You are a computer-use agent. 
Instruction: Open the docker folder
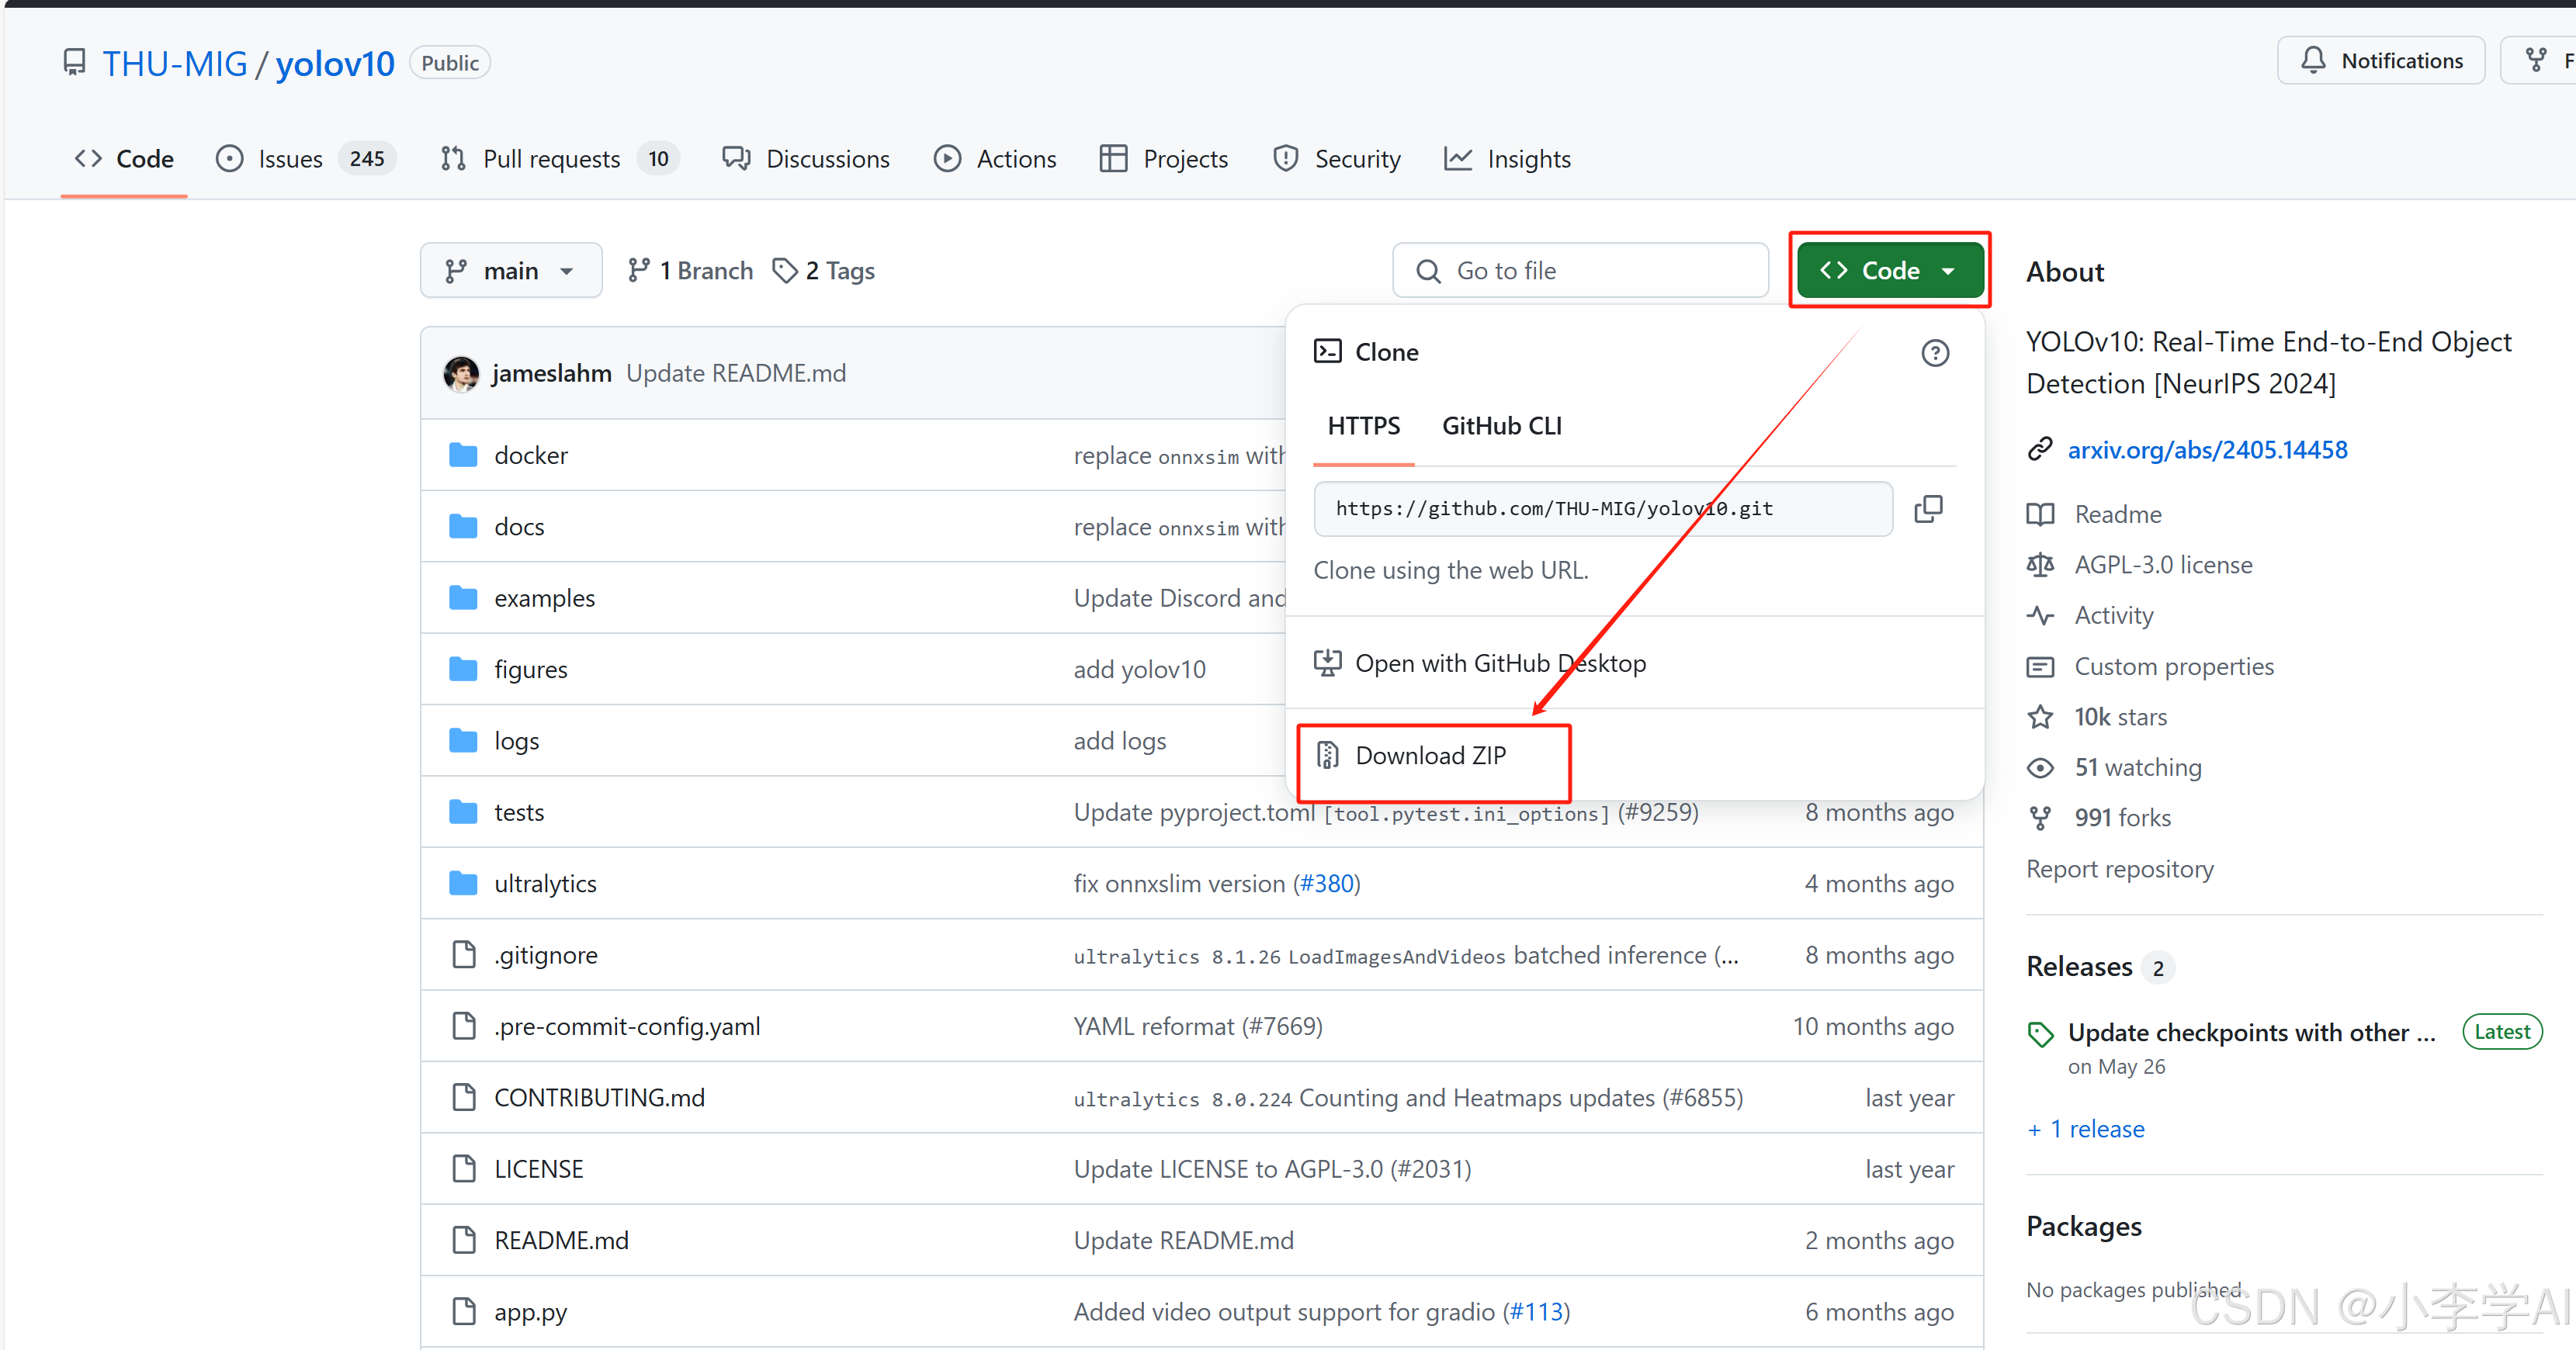pyautogui.click(x=530, y=455)
